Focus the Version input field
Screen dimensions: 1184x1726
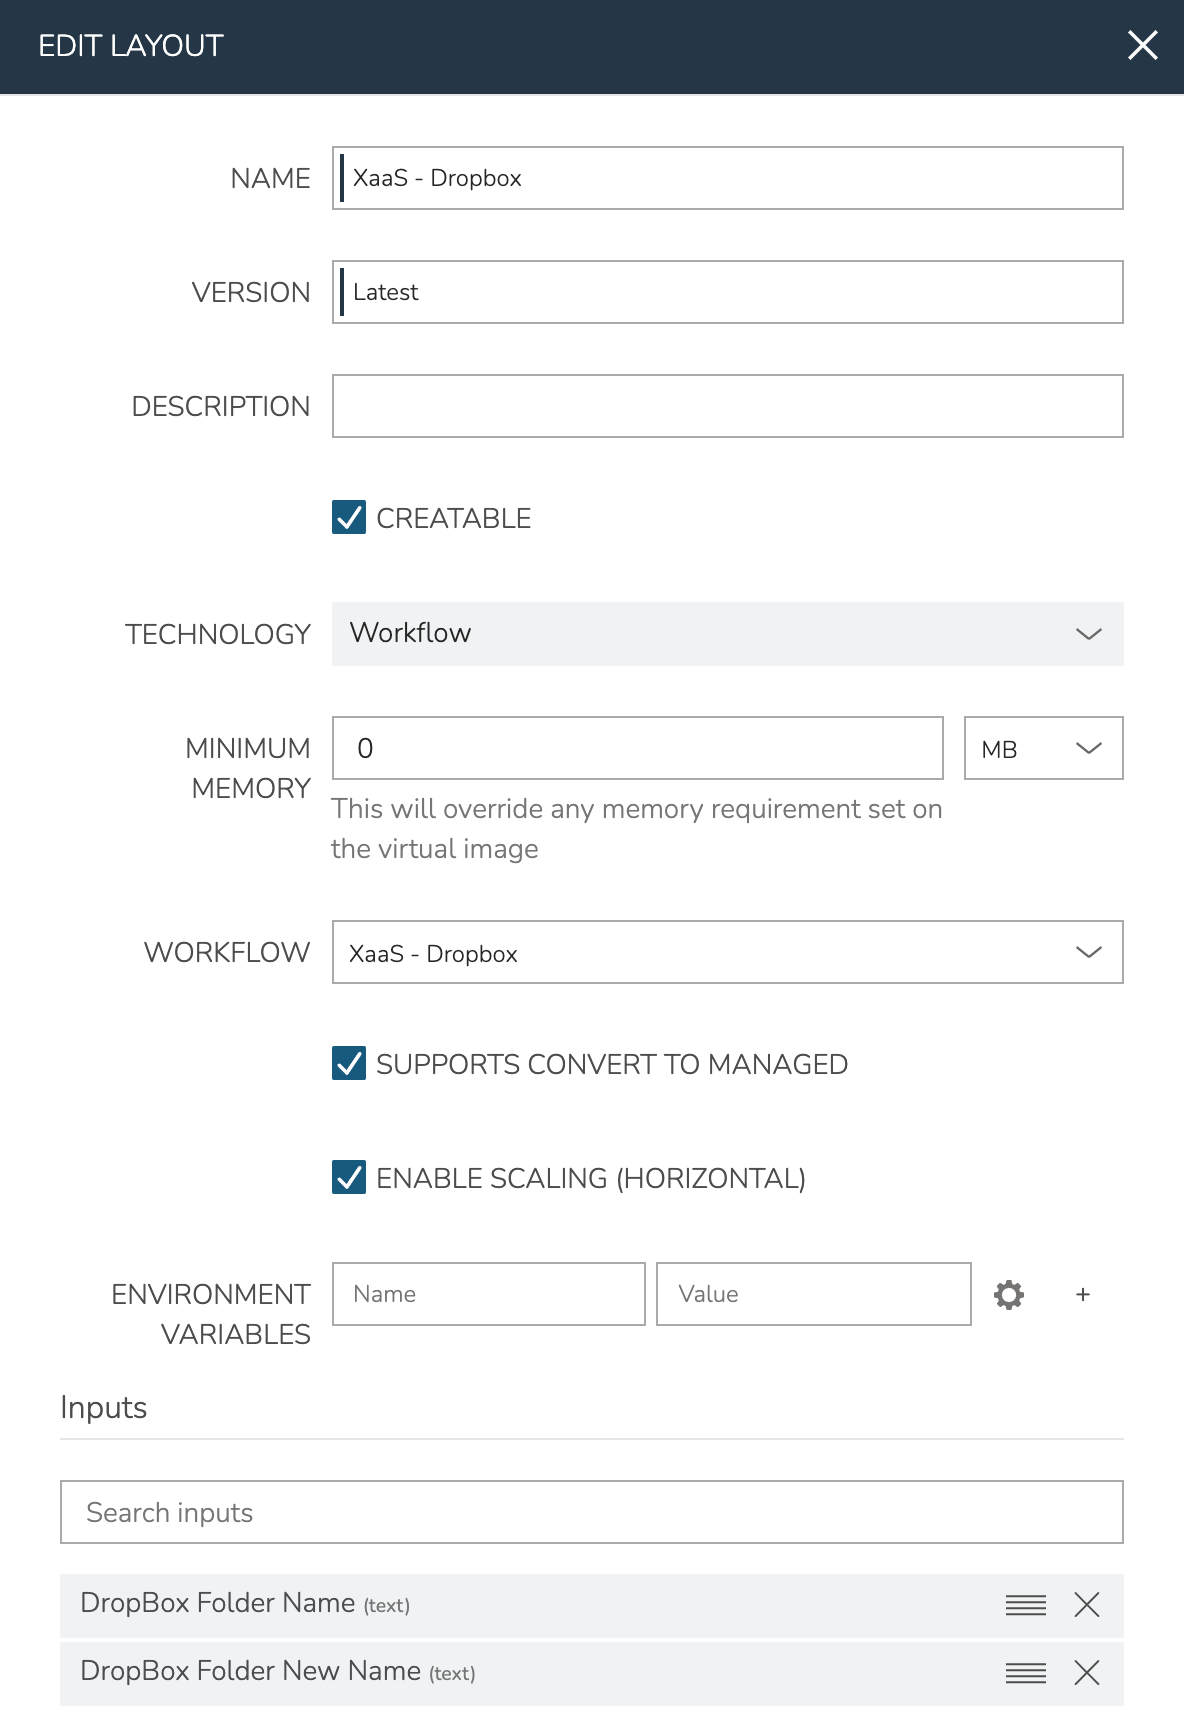click(x=727, y=292)
